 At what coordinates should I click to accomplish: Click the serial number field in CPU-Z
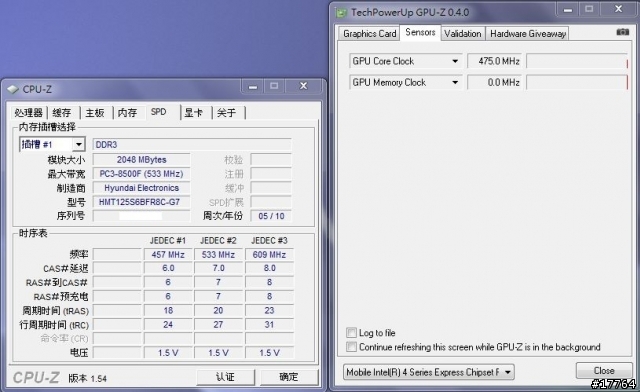coord(141,216)
